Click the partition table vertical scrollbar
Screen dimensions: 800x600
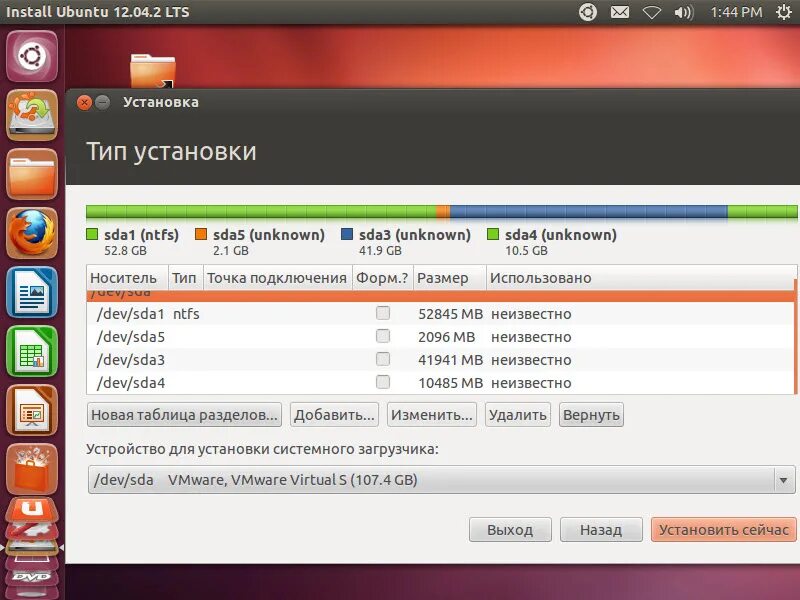(x=795, y=337)
